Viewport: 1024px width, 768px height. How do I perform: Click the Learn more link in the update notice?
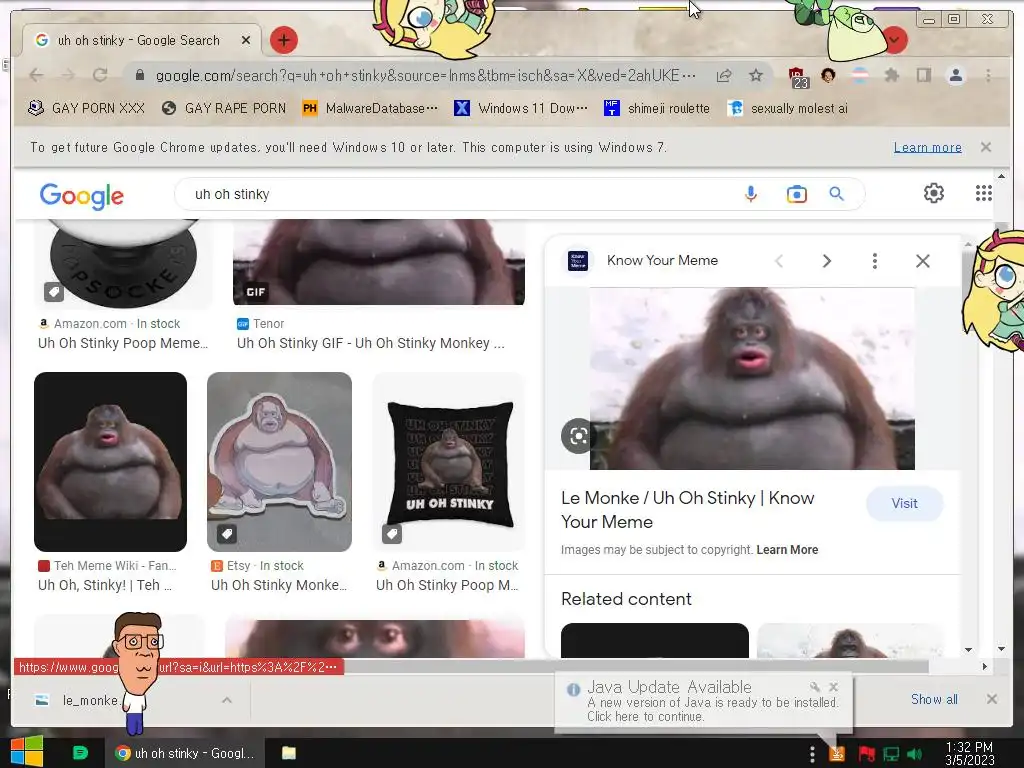tap(927, 148)
